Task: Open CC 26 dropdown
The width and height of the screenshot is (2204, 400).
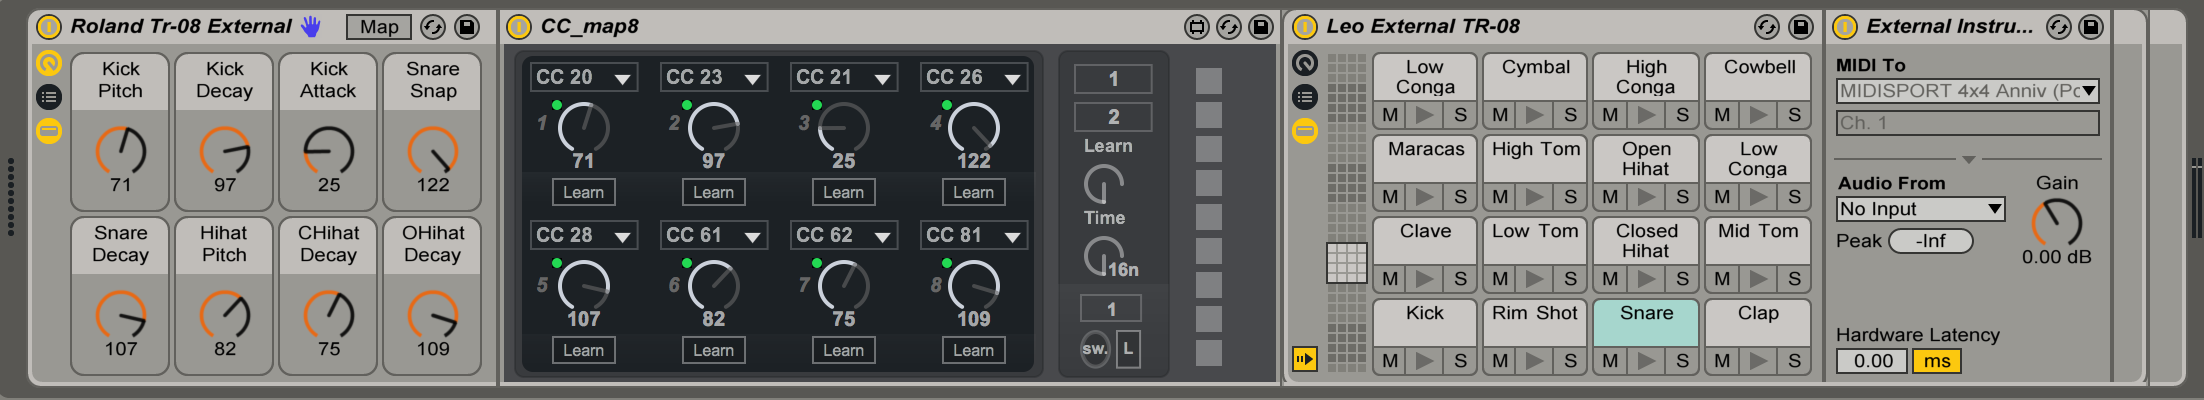Action: [x=974, y=77]
